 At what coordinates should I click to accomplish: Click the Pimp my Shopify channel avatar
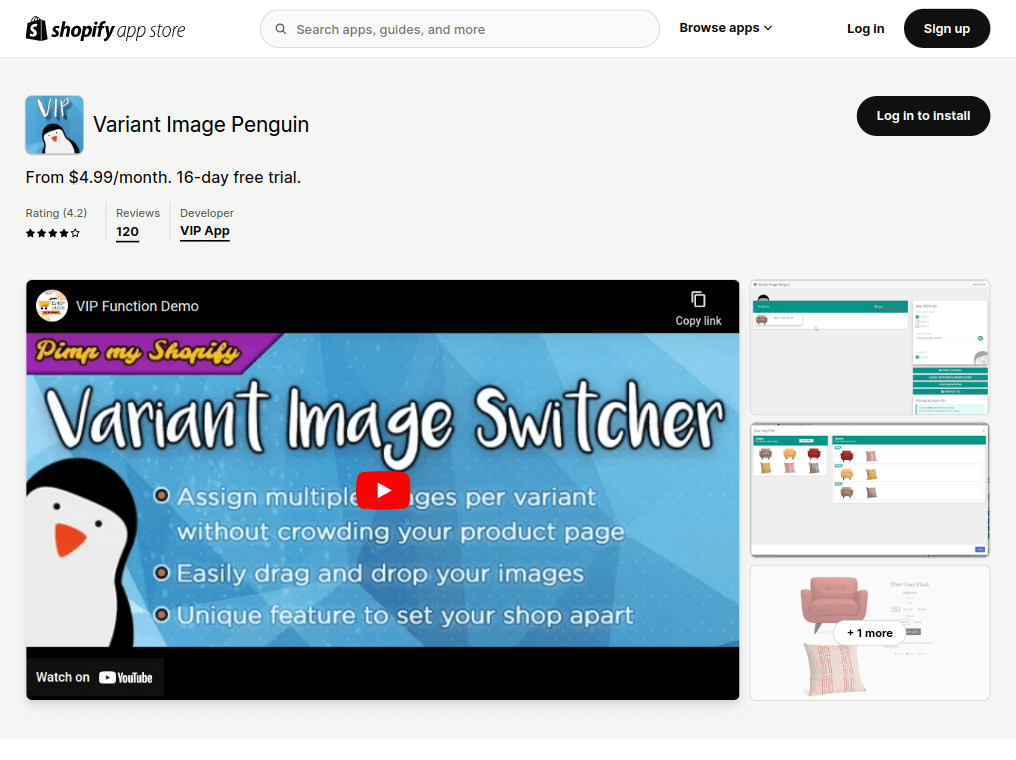52,306
